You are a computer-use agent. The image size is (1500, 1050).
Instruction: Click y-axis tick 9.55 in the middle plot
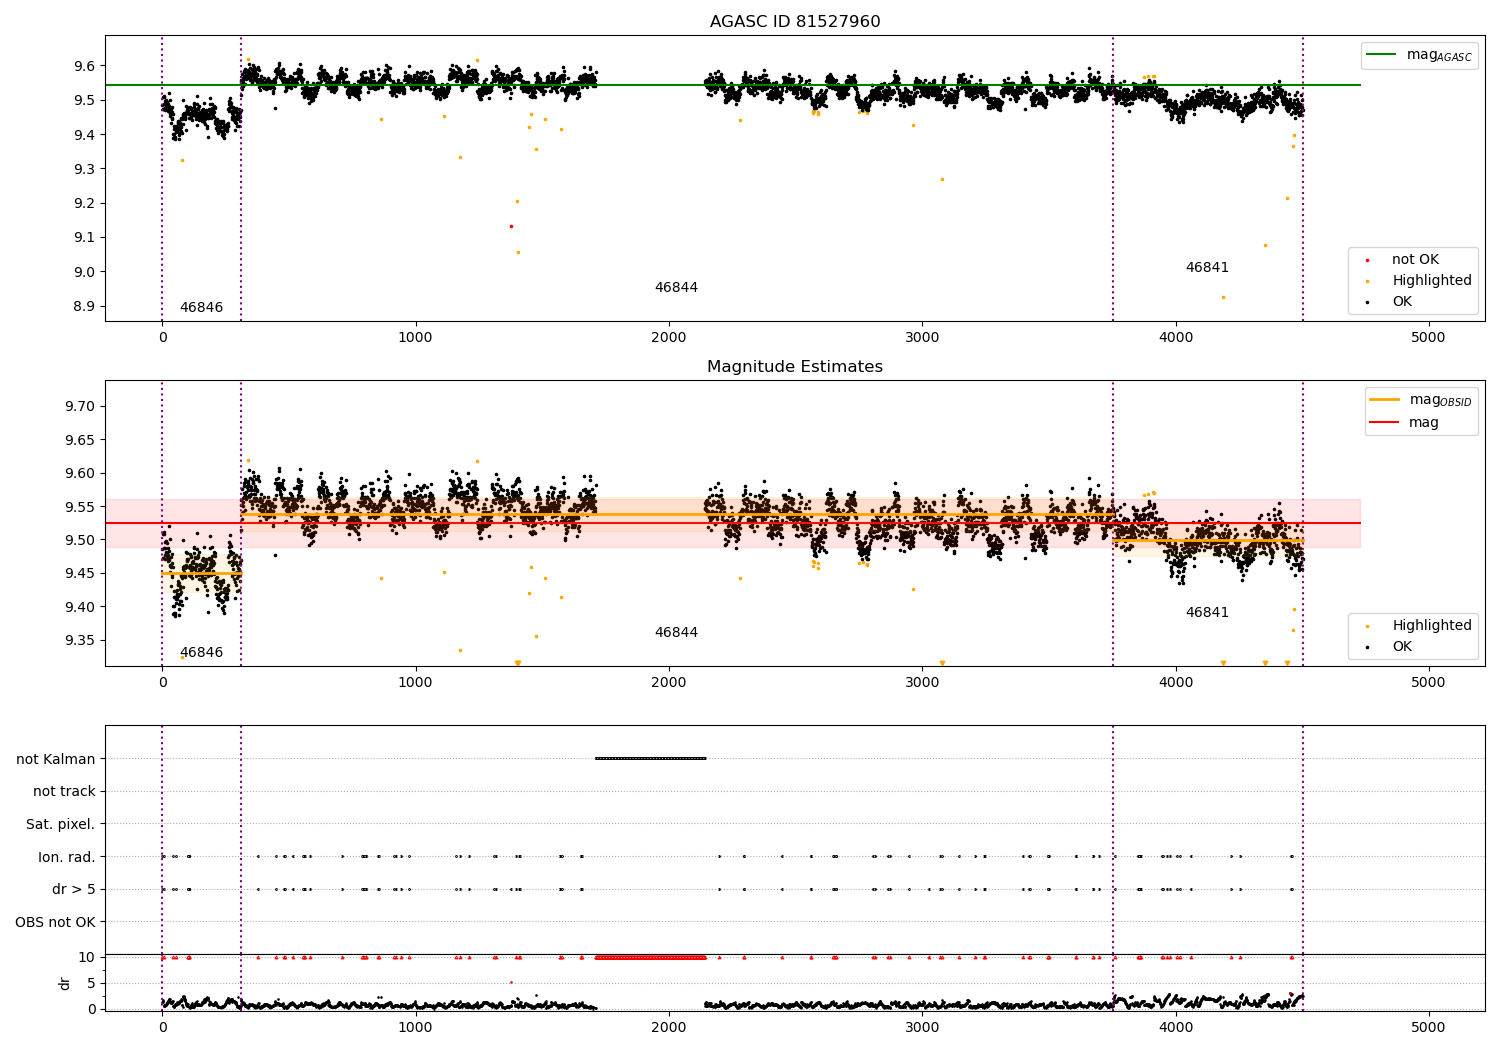[80, 507]
